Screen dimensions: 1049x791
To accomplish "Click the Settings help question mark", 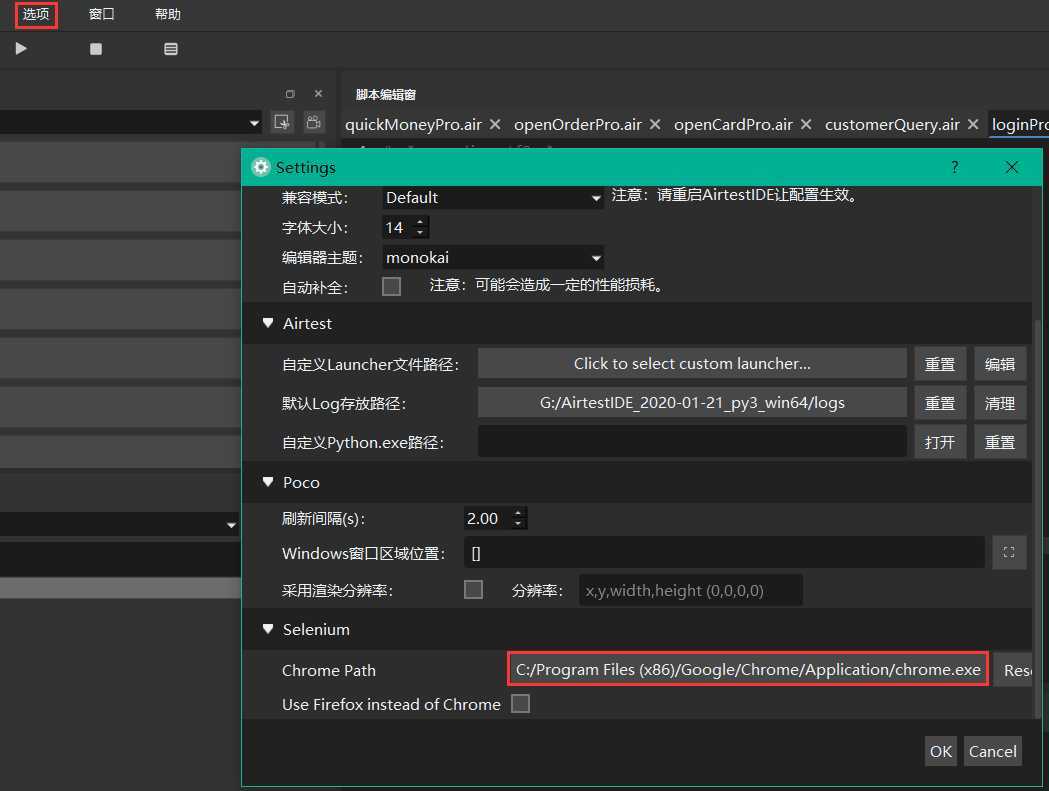I will click(955, 167).
